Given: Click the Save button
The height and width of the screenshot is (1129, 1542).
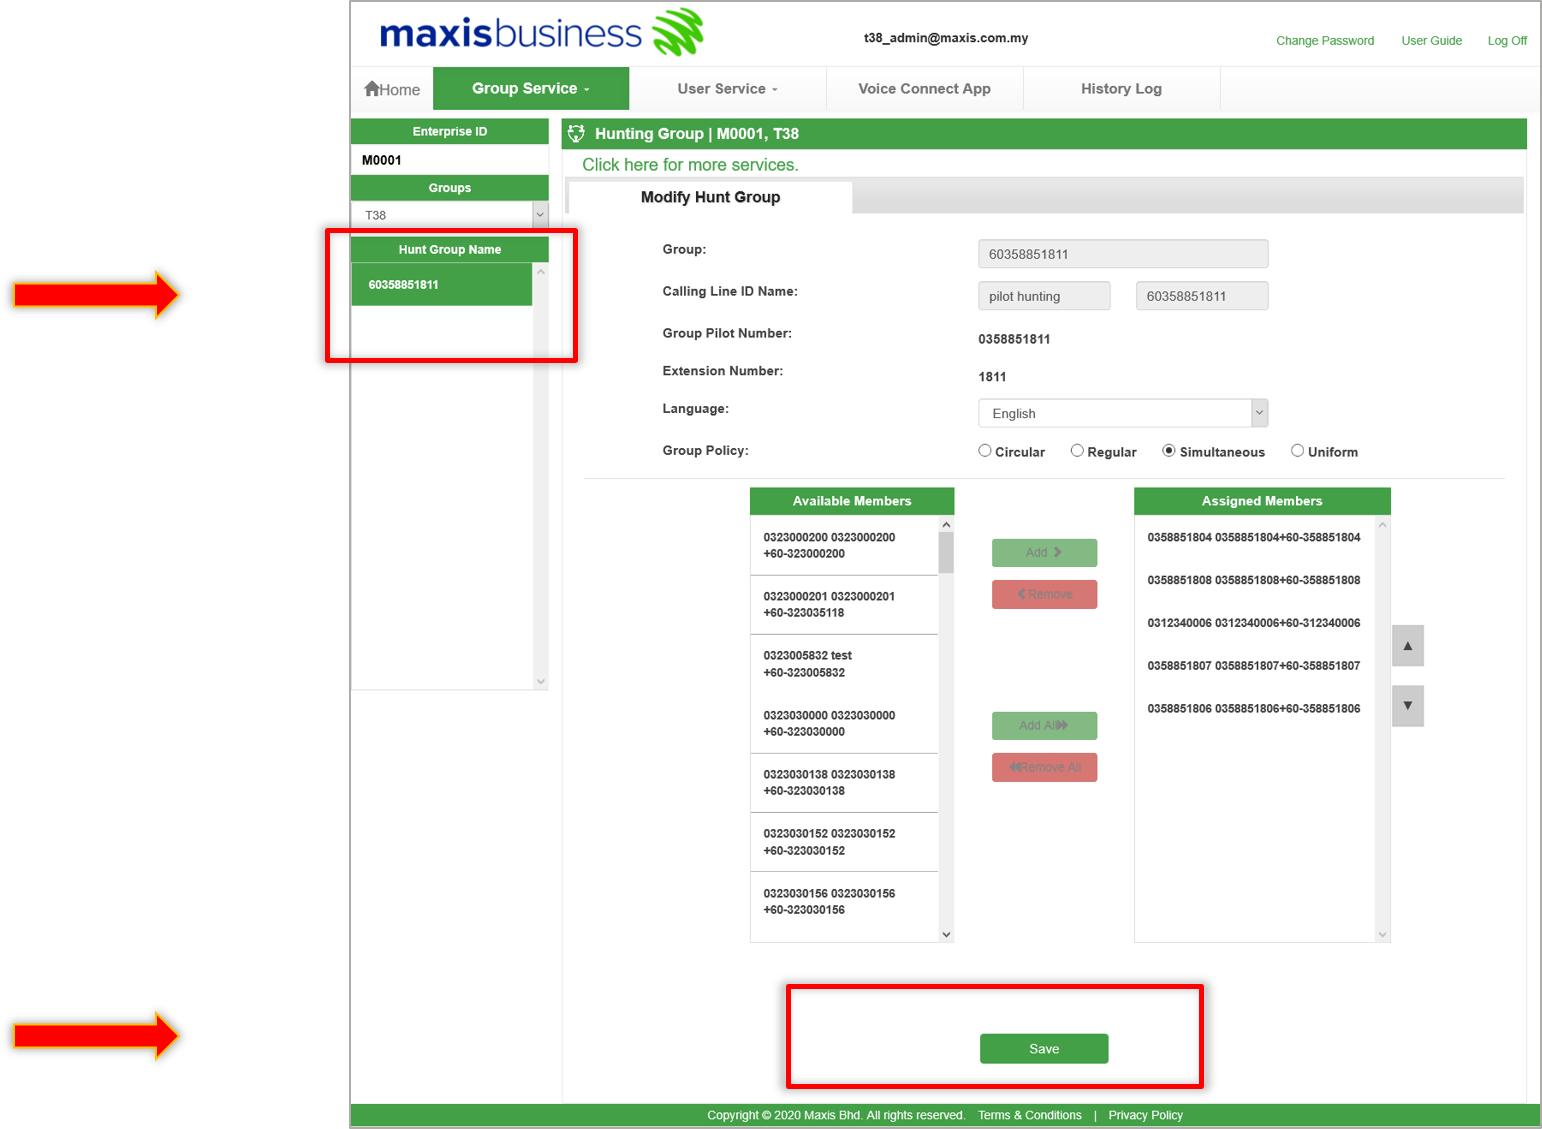Looking at the screenshot, I should tap(1043, 1048).
